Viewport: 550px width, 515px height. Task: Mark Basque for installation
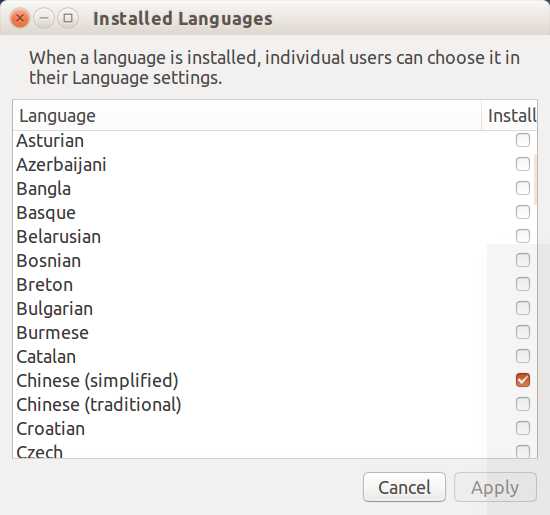pos(523,212)
